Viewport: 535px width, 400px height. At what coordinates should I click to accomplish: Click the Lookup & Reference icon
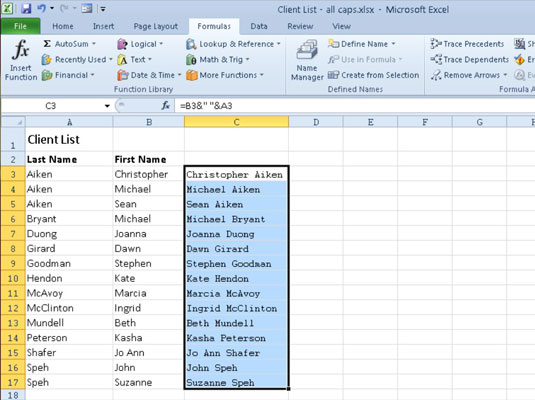click(x=191, y=44)
